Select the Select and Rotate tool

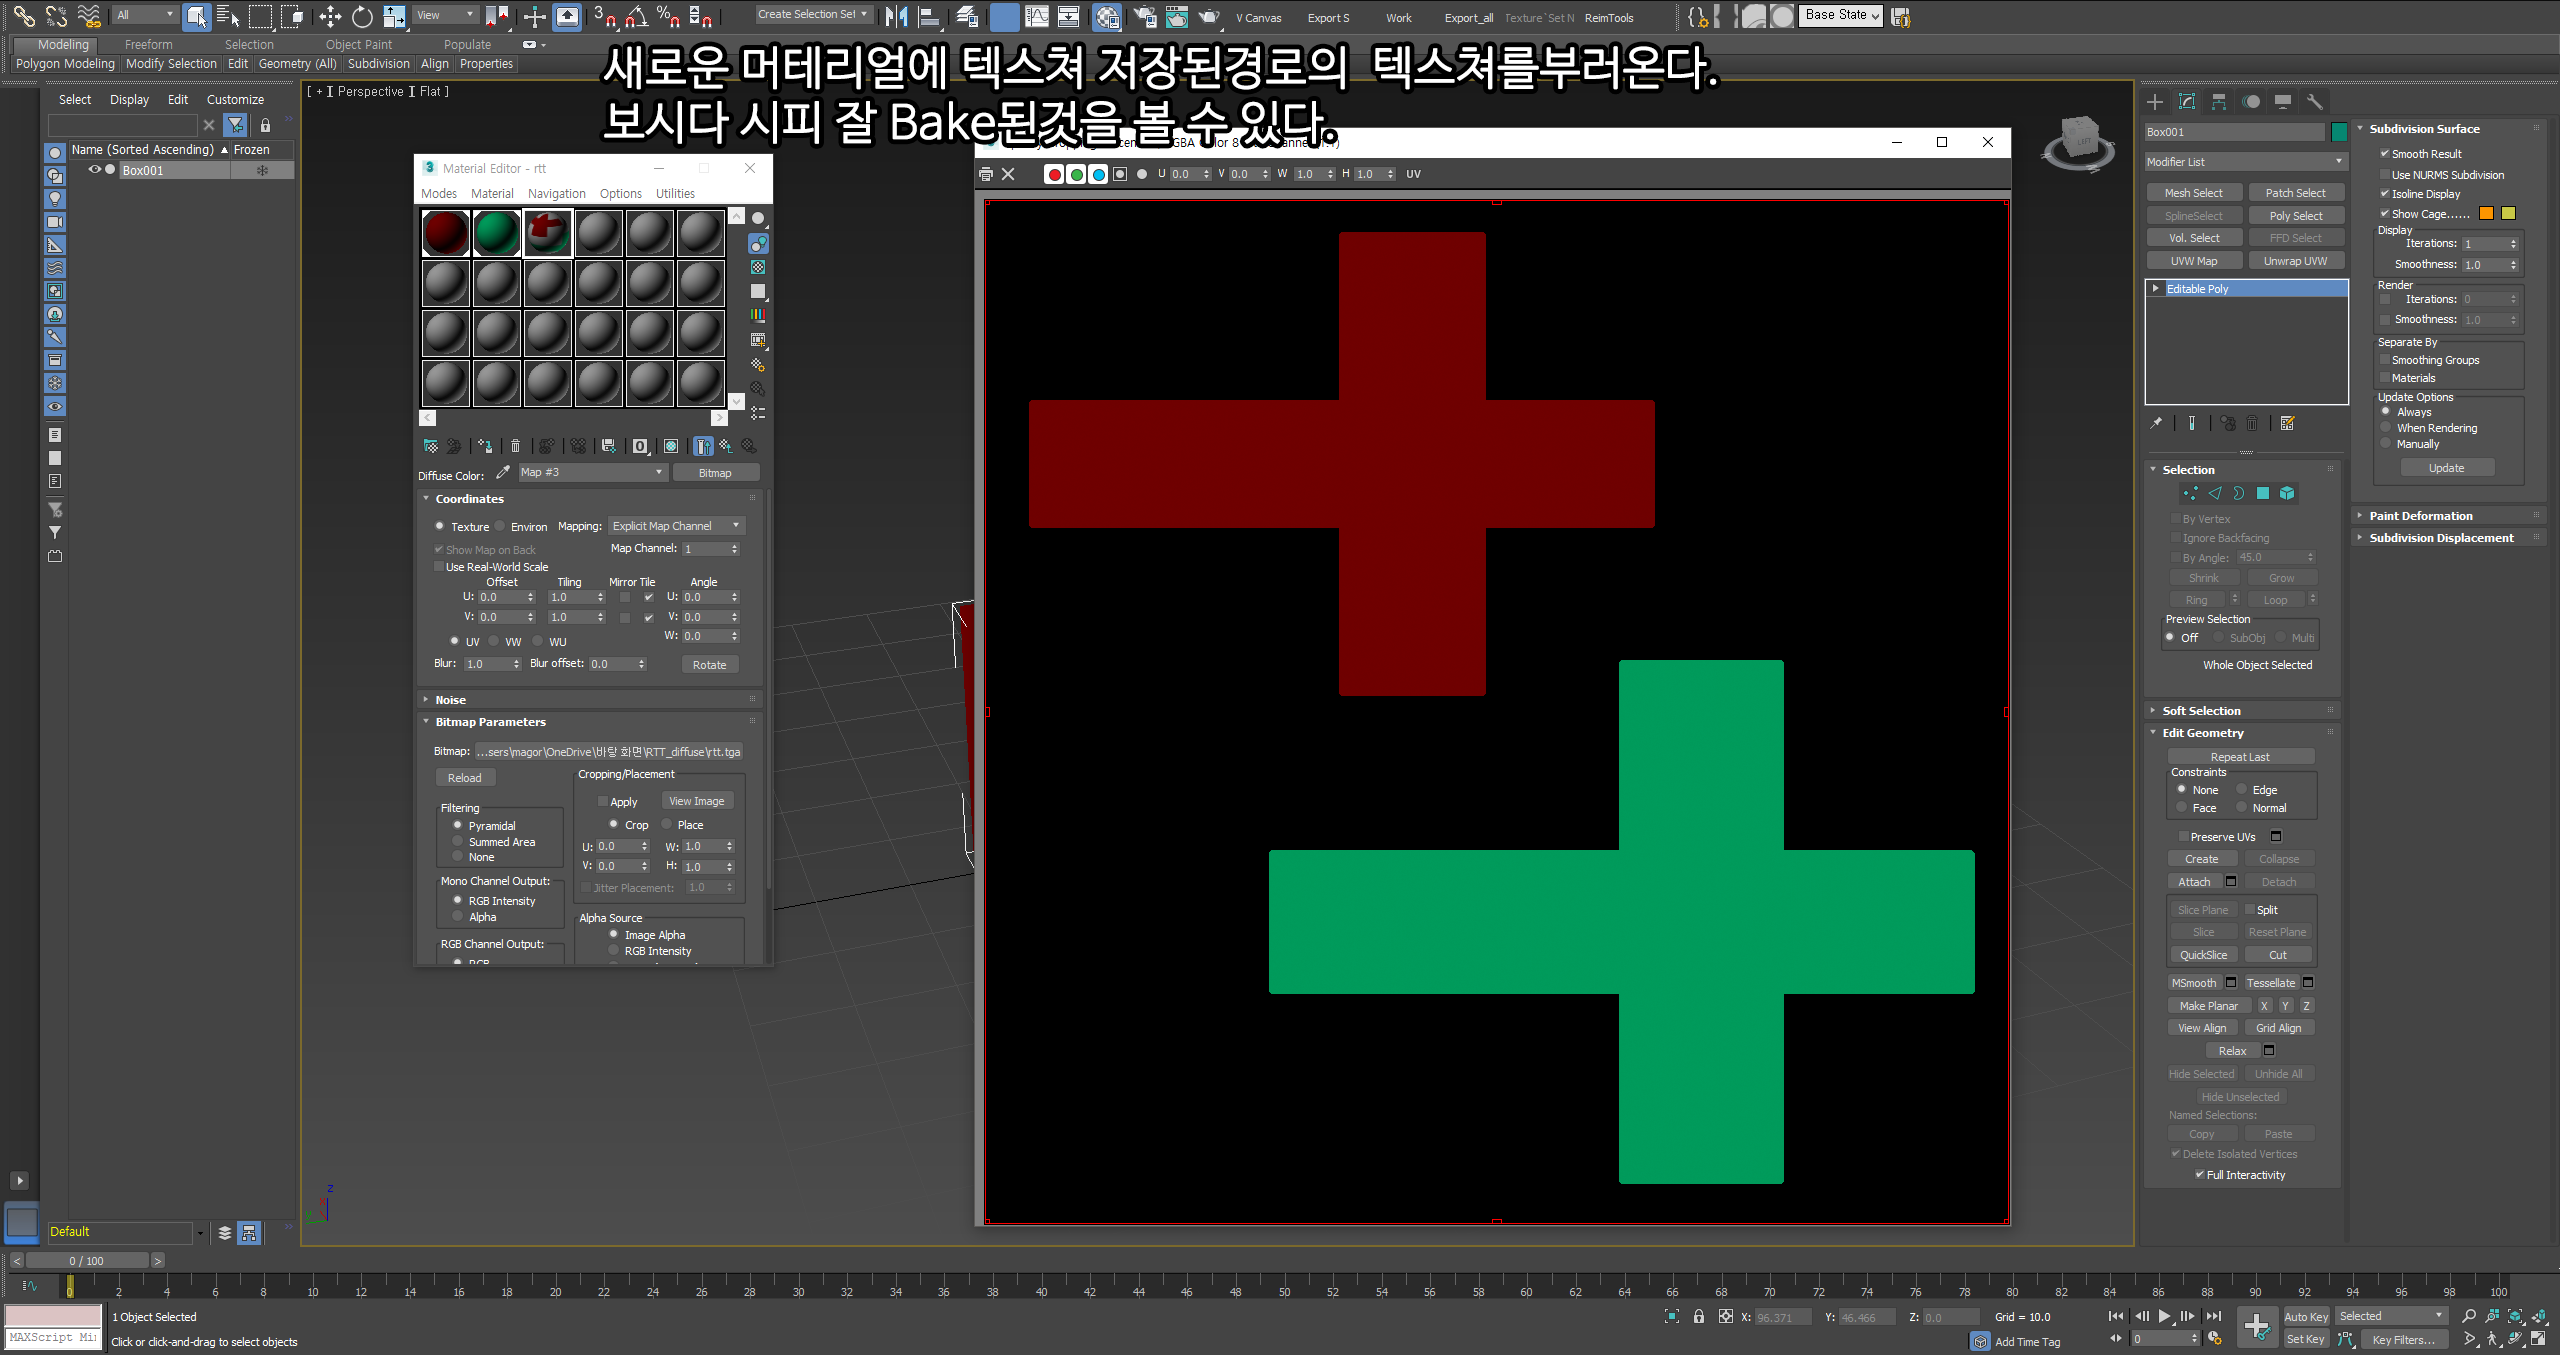[362, 17]
